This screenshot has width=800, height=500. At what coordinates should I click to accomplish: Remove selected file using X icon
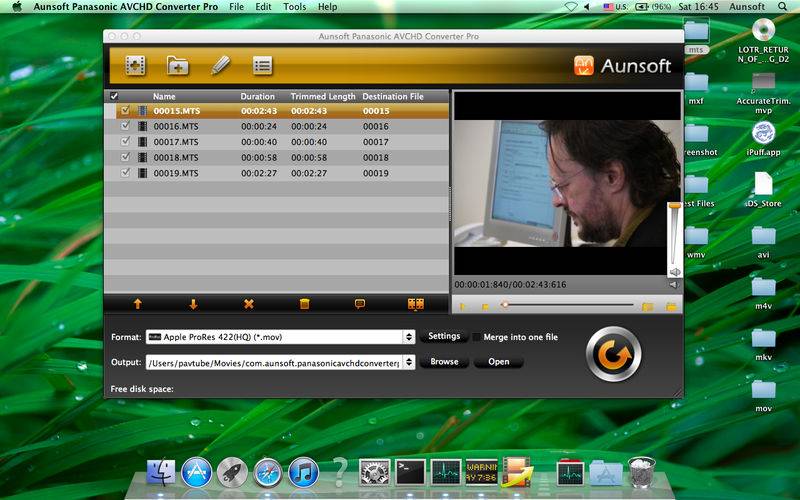click(x=248, y=304)
